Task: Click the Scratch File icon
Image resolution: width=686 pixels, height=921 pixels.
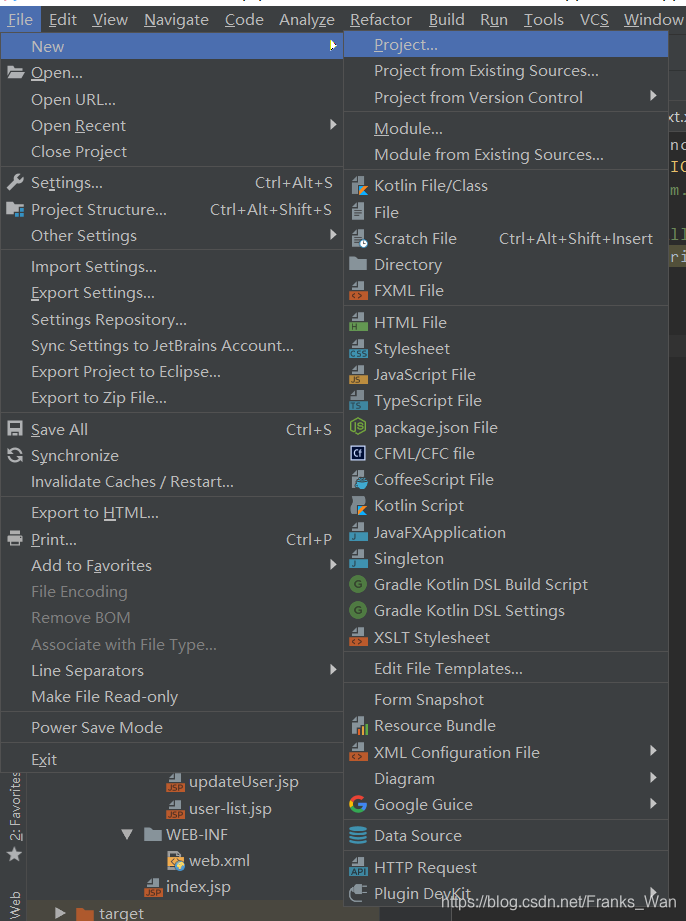Action: [358, 238]
